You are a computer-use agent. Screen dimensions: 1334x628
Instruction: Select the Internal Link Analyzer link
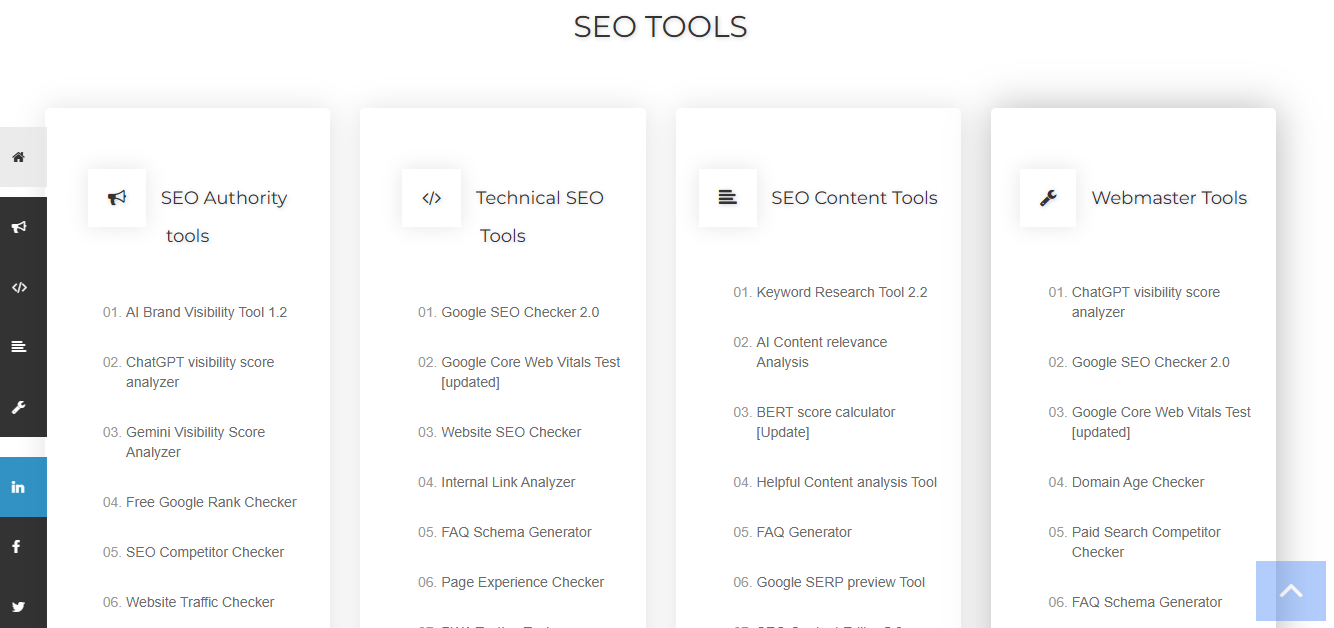(x=508, y=482)
